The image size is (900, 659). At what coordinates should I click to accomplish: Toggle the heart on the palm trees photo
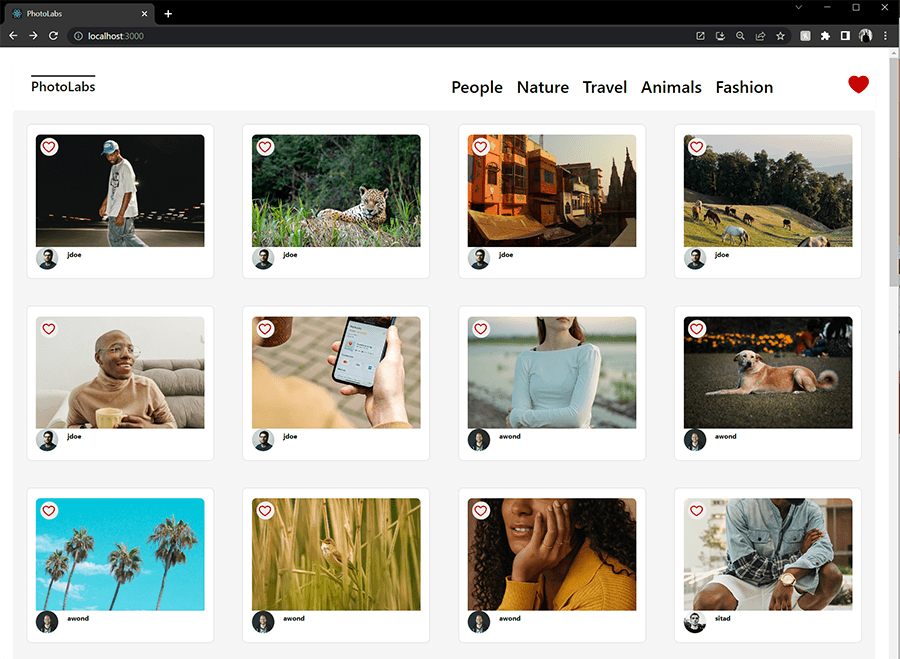48,510
